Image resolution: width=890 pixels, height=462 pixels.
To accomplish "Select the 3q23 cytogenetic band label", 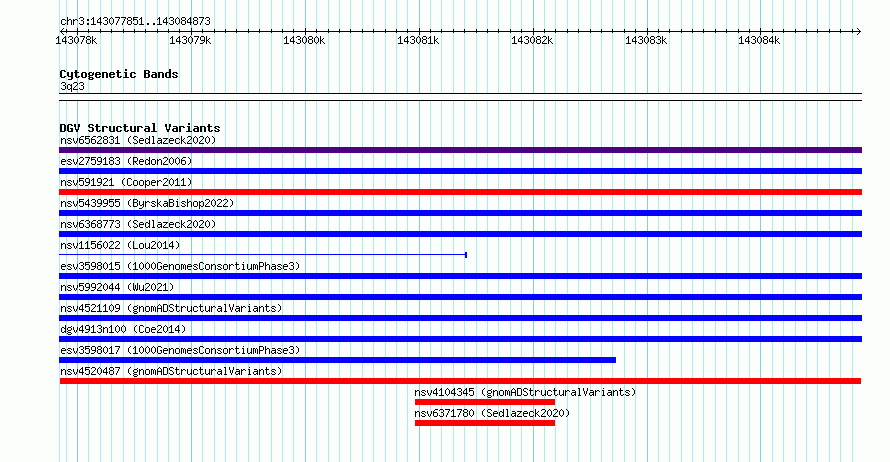I will (72, 86).
